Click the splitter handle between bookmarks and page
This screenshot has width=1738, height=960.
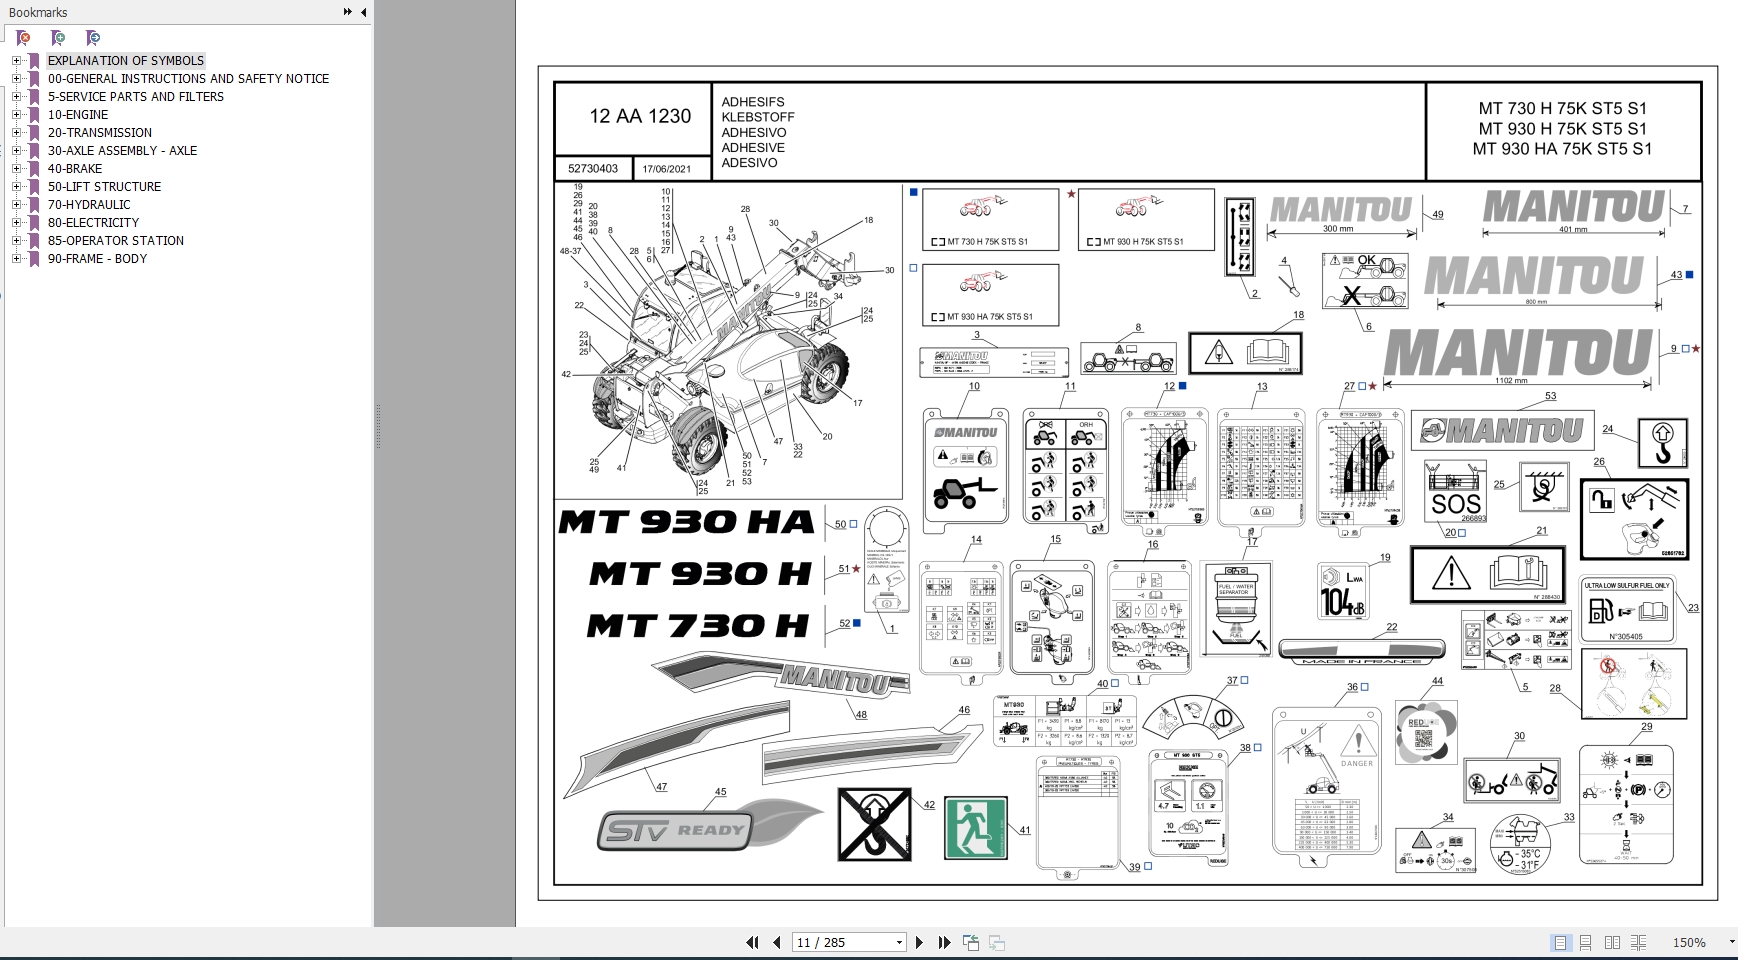[378, 425]
